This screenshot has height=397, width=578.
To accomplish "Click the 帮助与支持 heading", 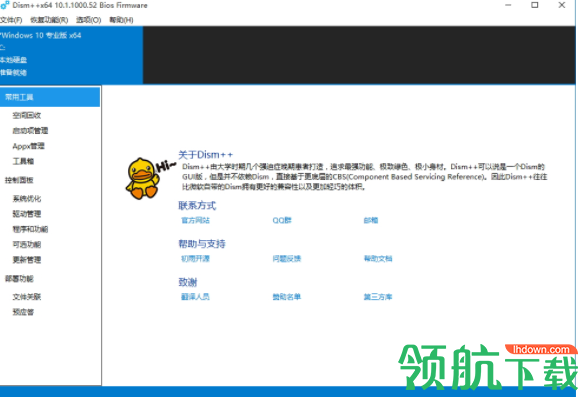I will point(202,244).
